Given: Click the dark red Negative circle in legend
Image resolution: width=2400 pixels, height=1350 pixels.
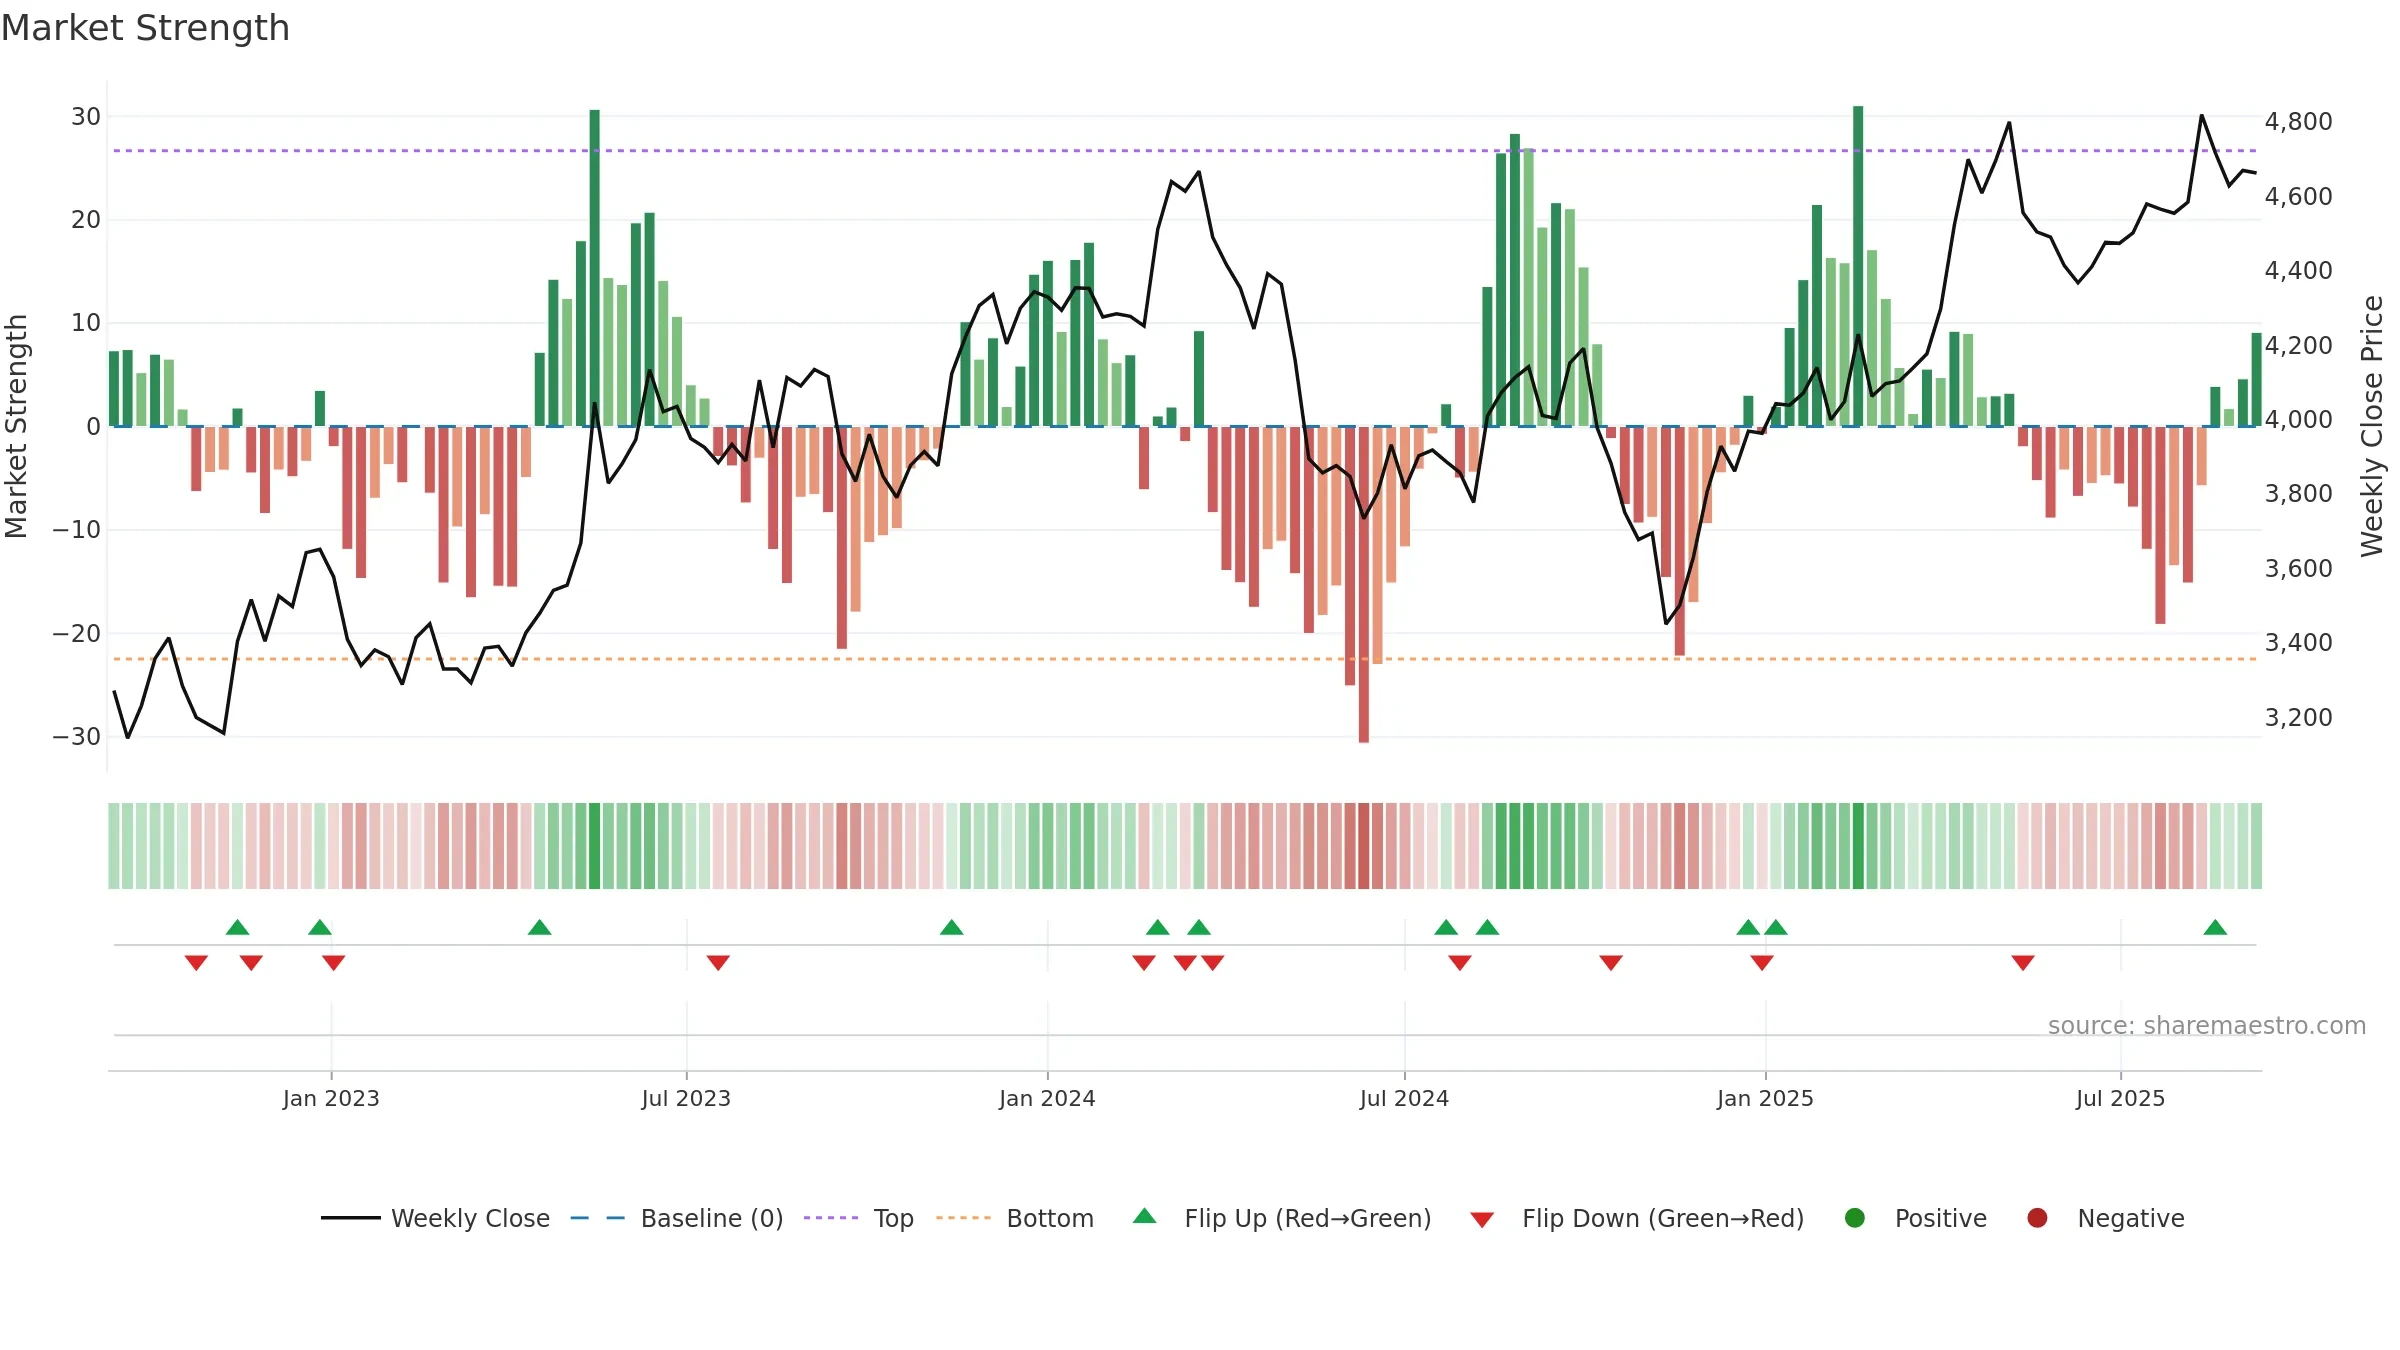Looking at the screenshot, I should pyautogui.click(x=2037, y=1218).
